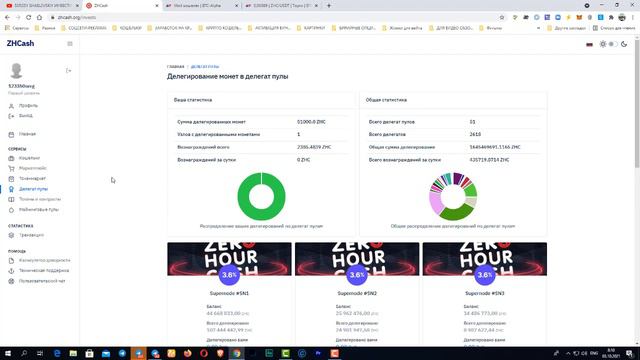Reload the page with the refresh icon
640x360 pixels.
[29, 18]
